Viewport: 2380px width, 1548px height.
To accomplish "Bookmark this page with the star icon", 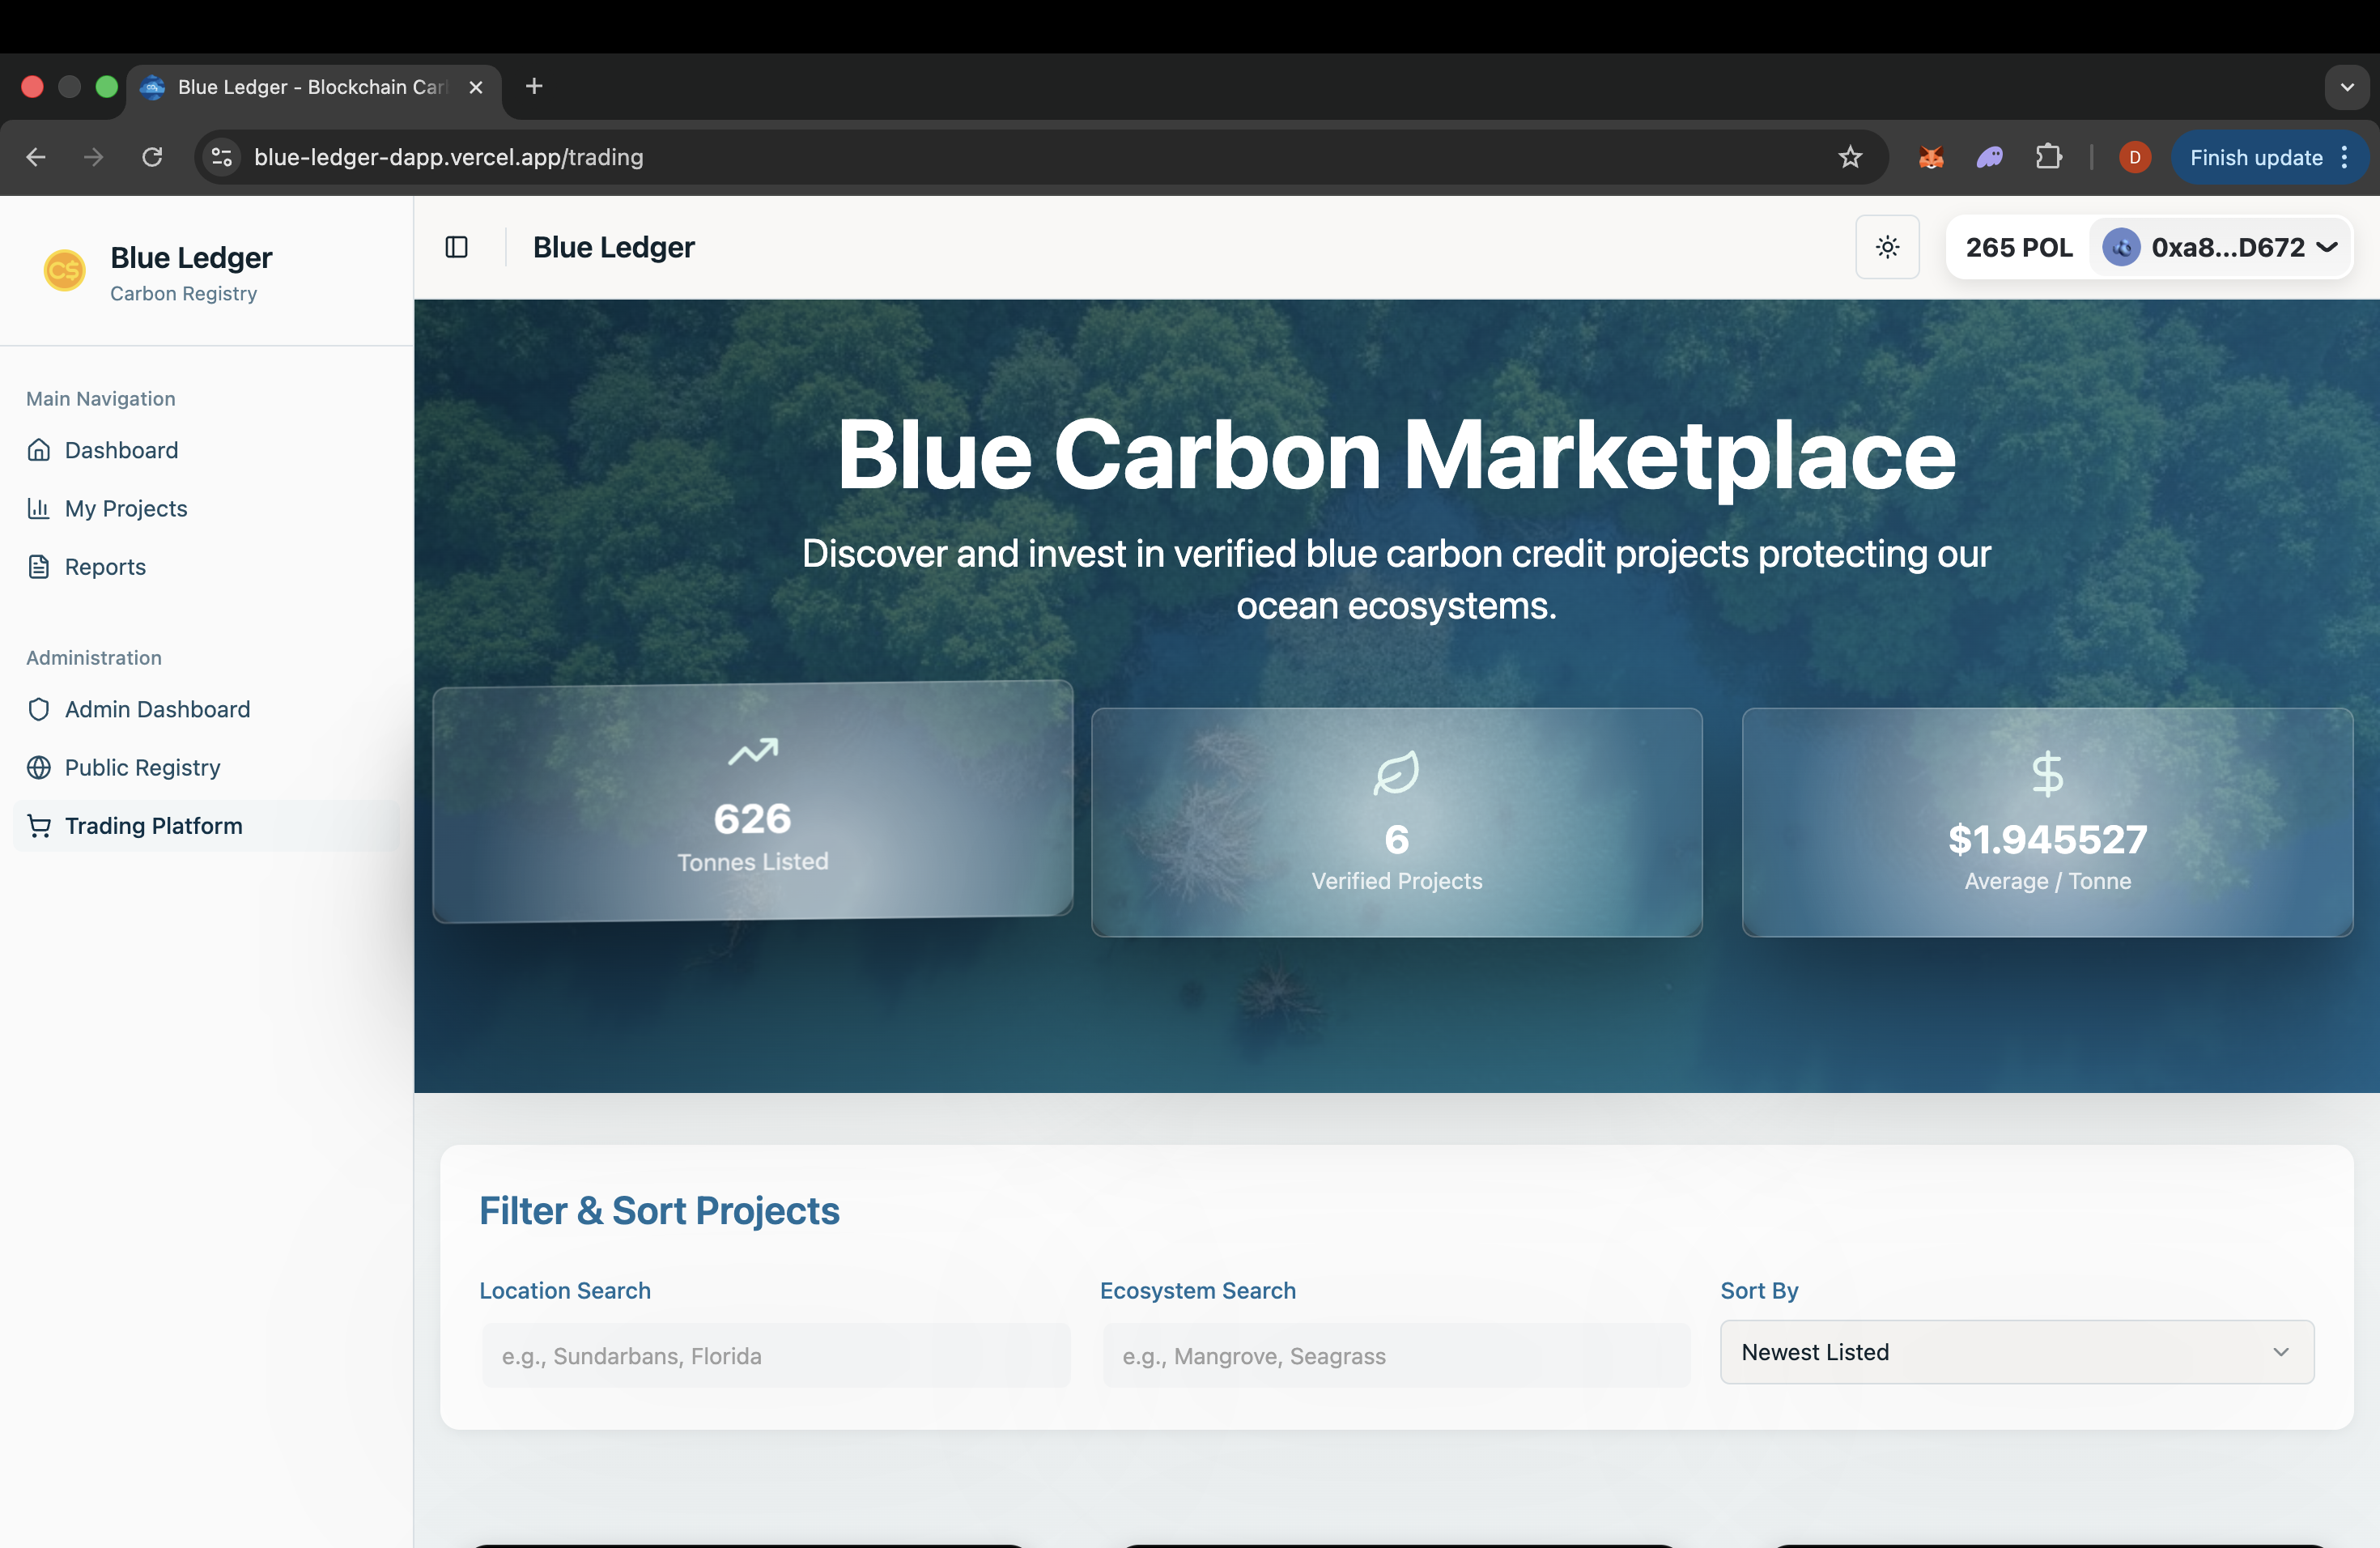I will coord(1850,157).
